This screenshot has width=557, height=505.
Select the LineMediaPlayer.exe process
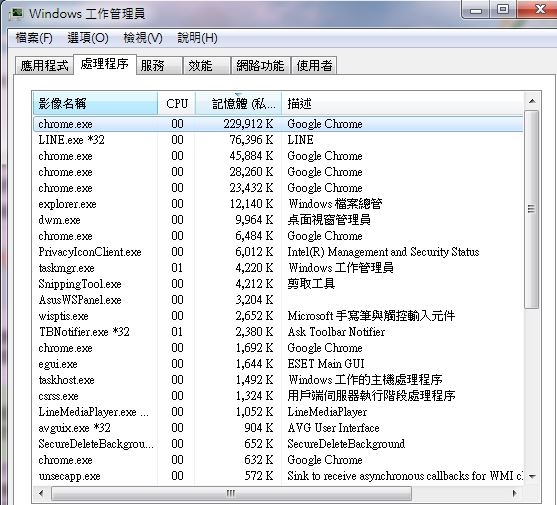278,412
